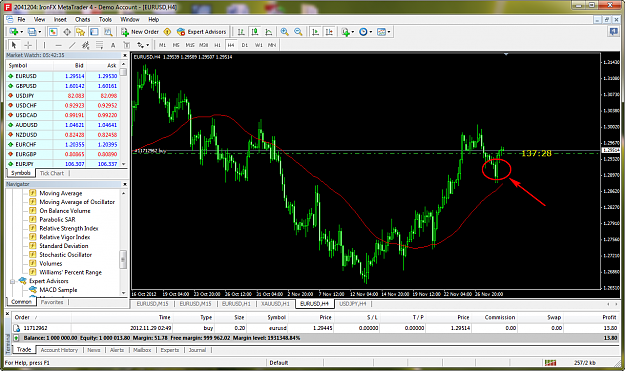Switch to Tick Chart tab

tap(51, 173)
